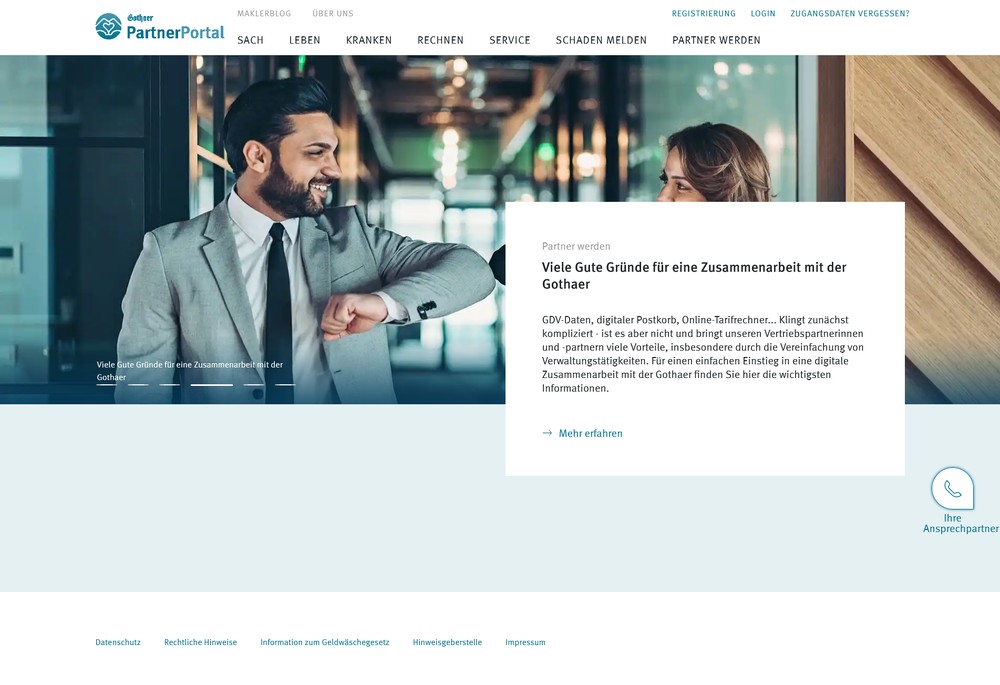Open the PARTNER WERDEN menu
This screenshot has height=685, width=1000.
[x=717, y=40]
